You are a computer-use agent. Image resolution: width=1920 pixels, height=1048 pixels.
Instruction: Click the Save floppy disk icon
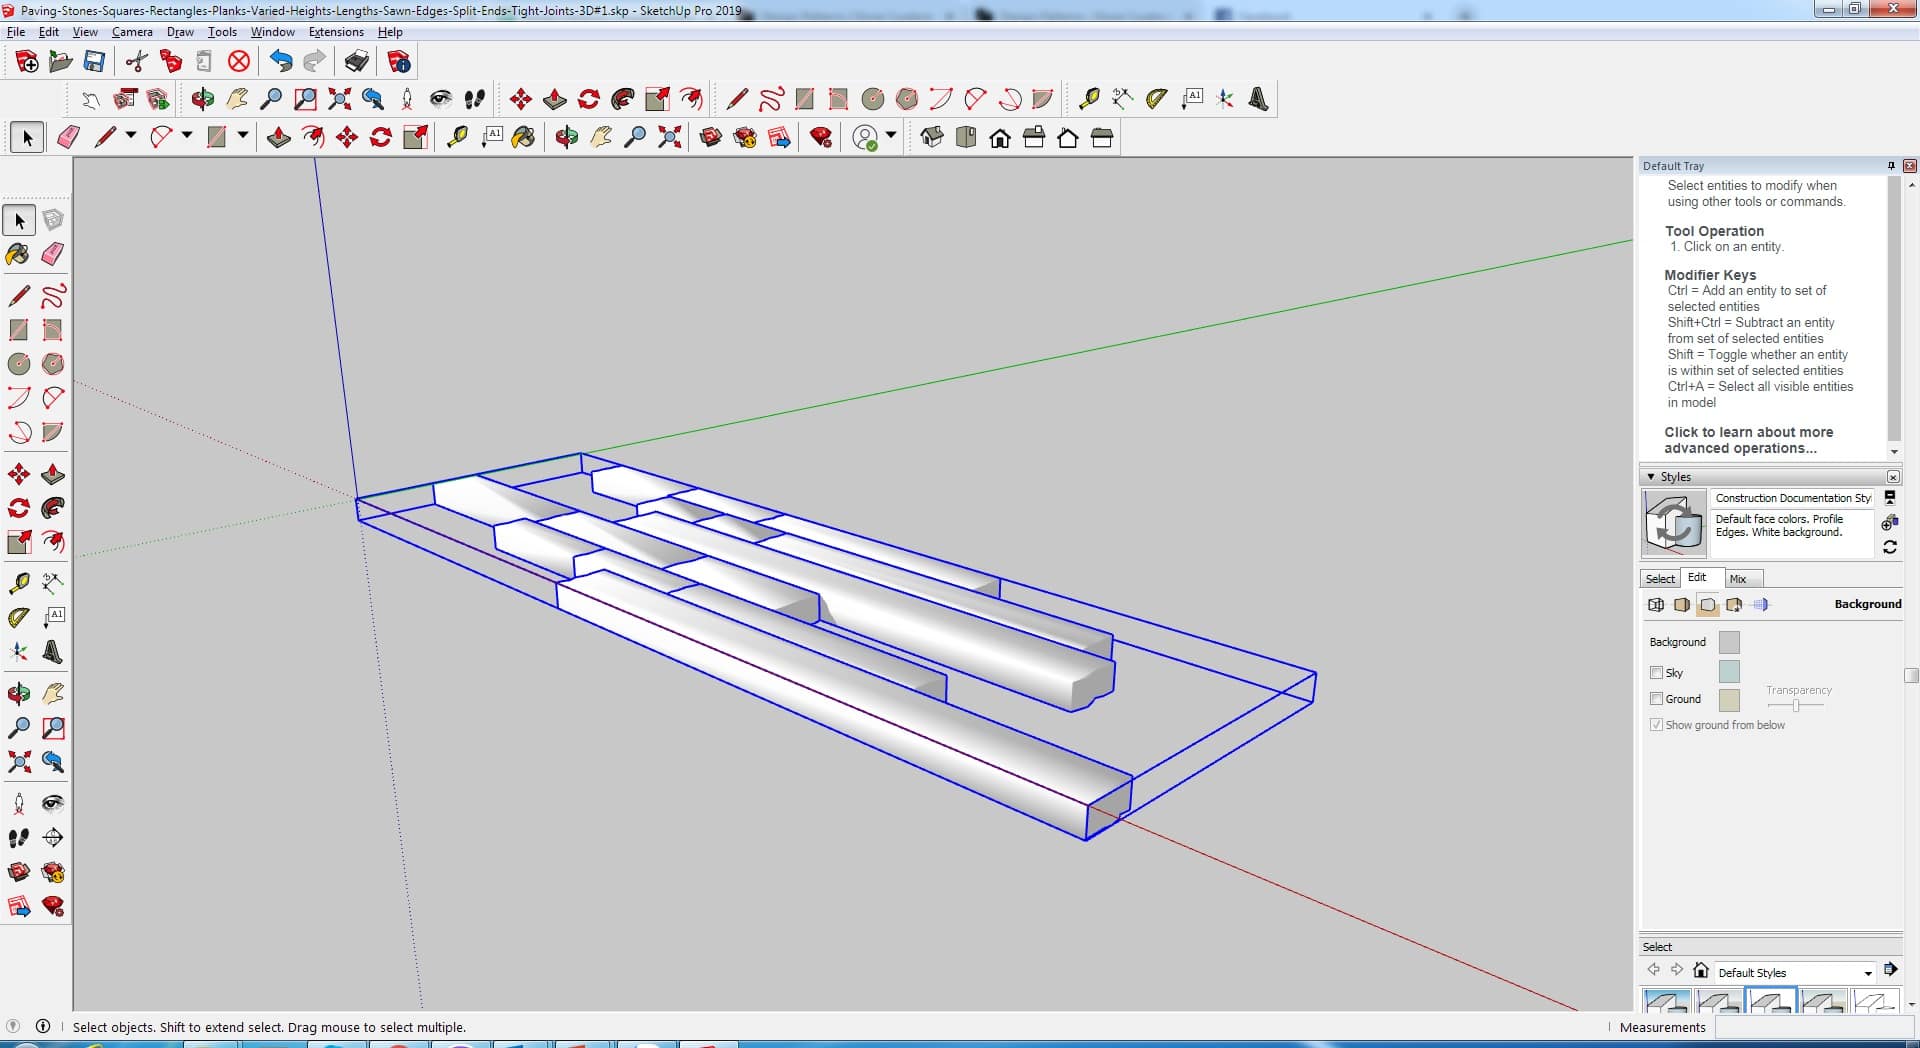tap(94, 62)
